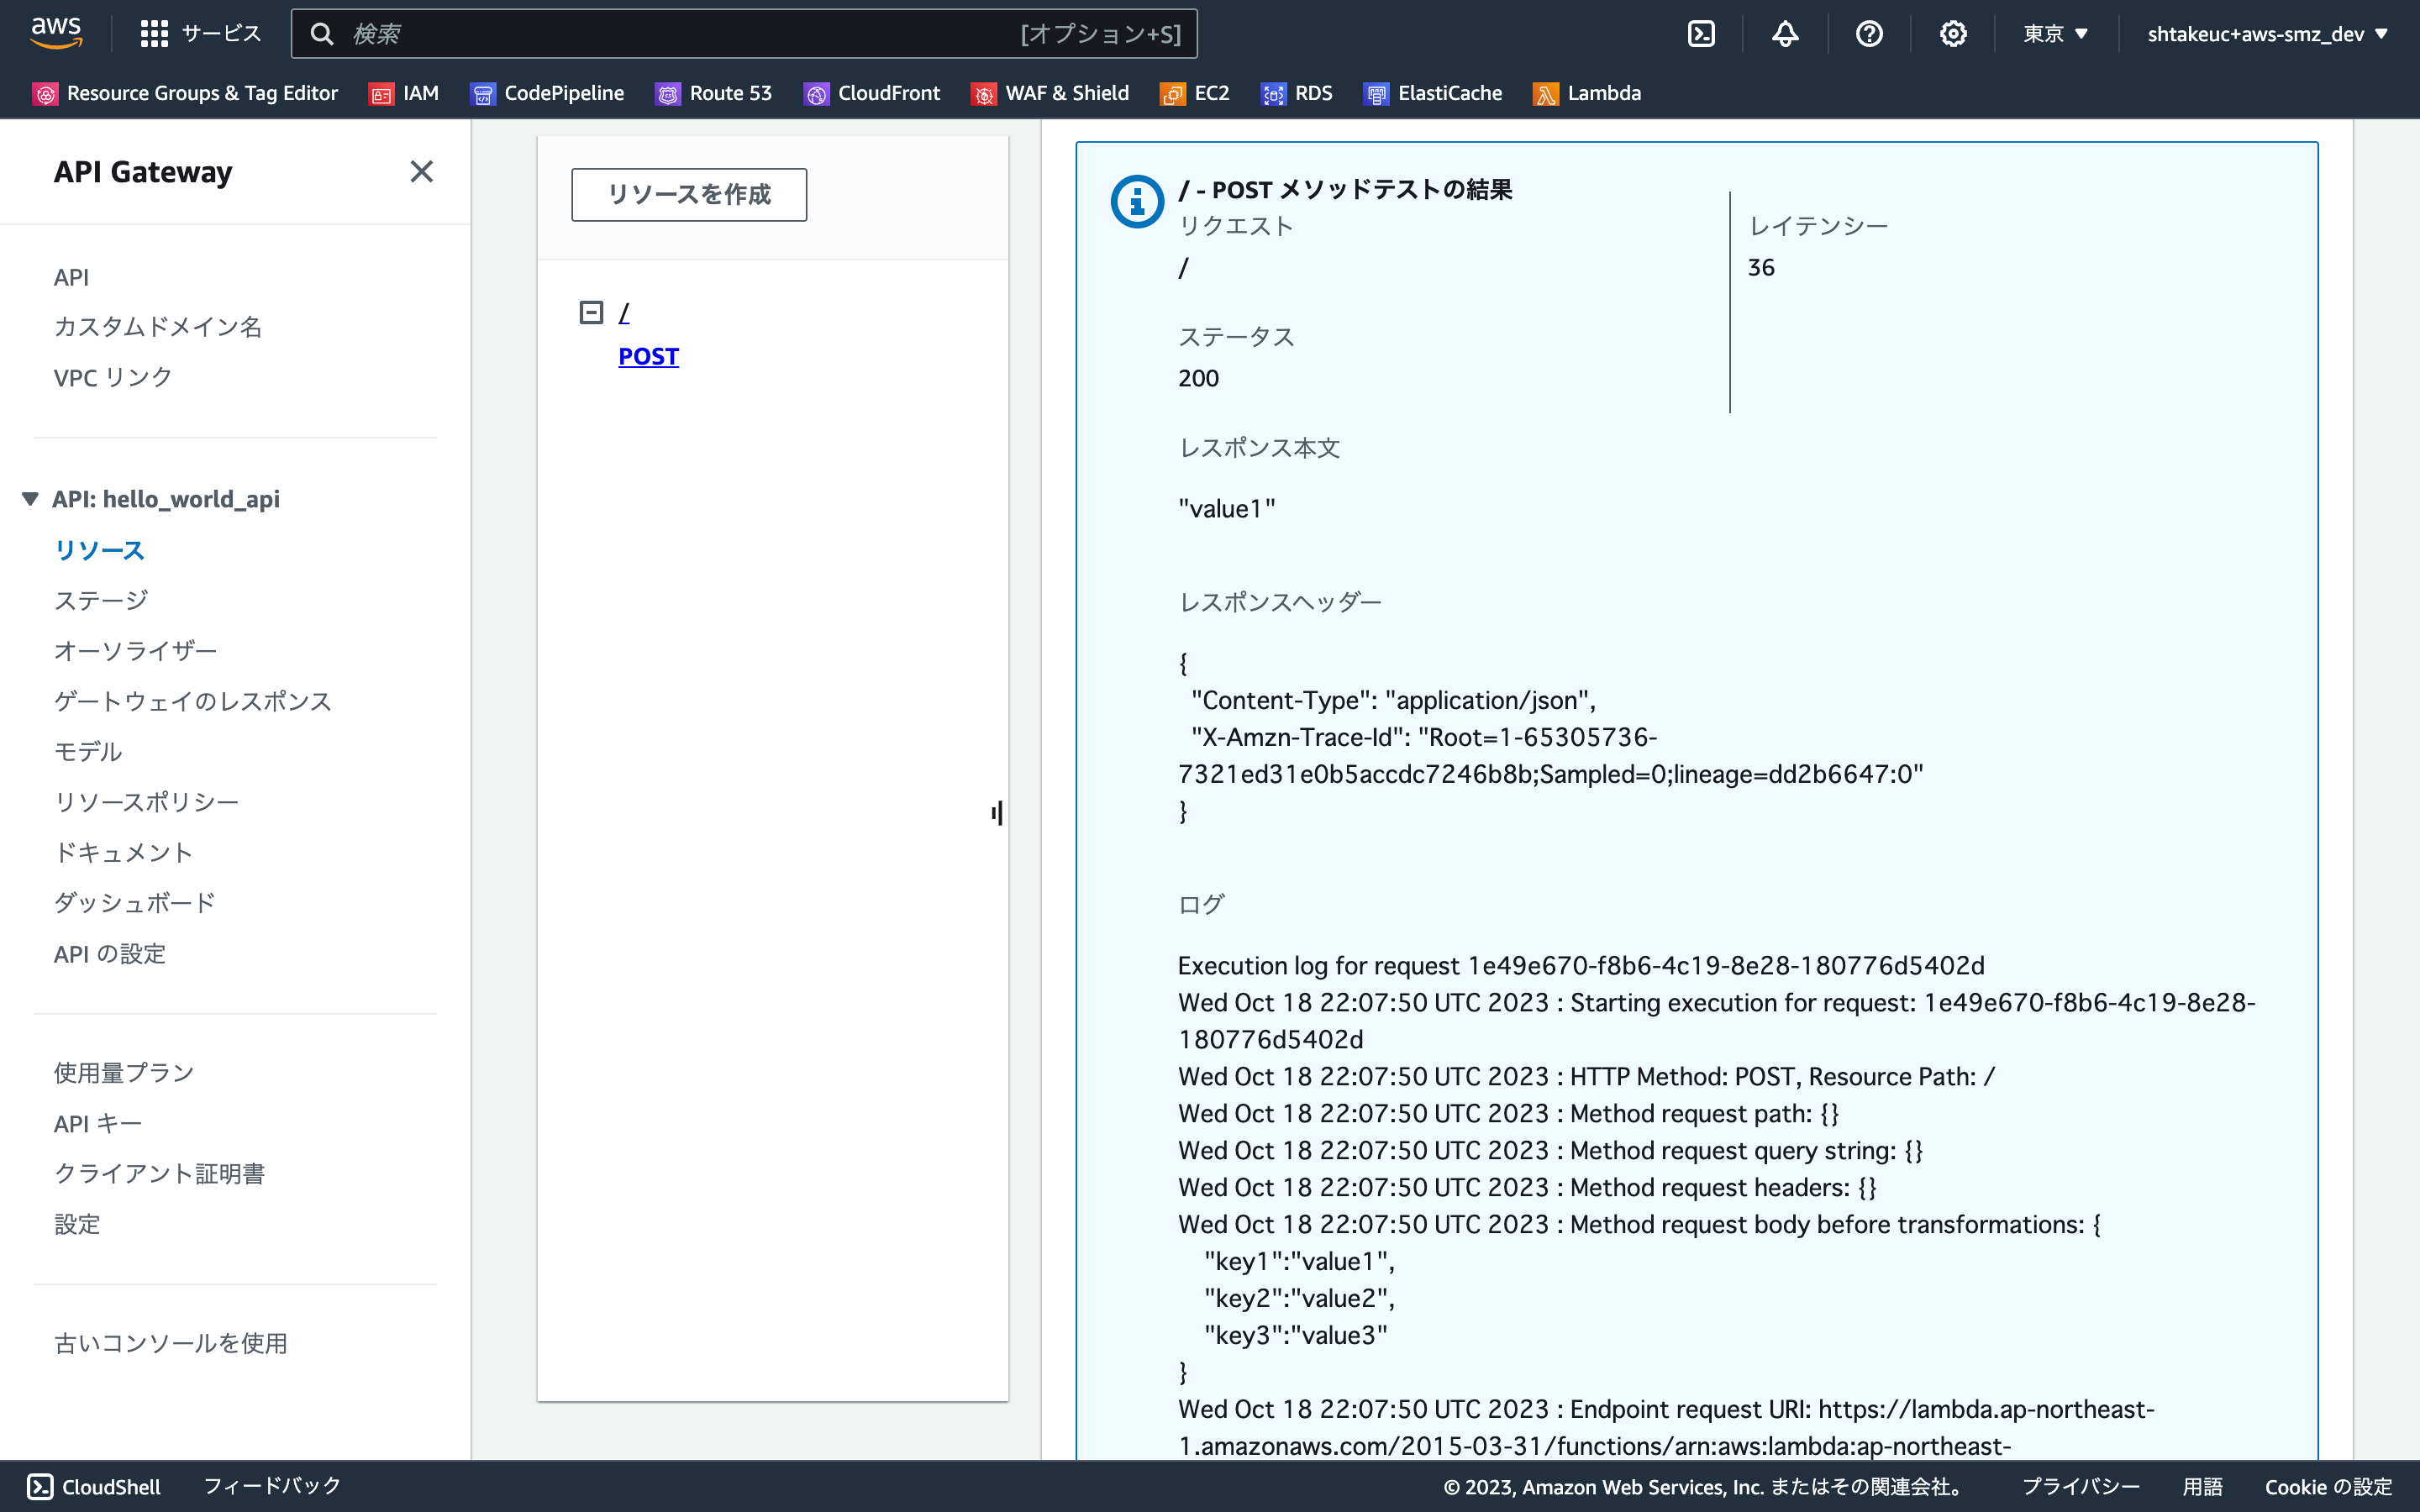Click the info icon in test result
The height and width of the screenshot is (1512, 2420).
1137,202
